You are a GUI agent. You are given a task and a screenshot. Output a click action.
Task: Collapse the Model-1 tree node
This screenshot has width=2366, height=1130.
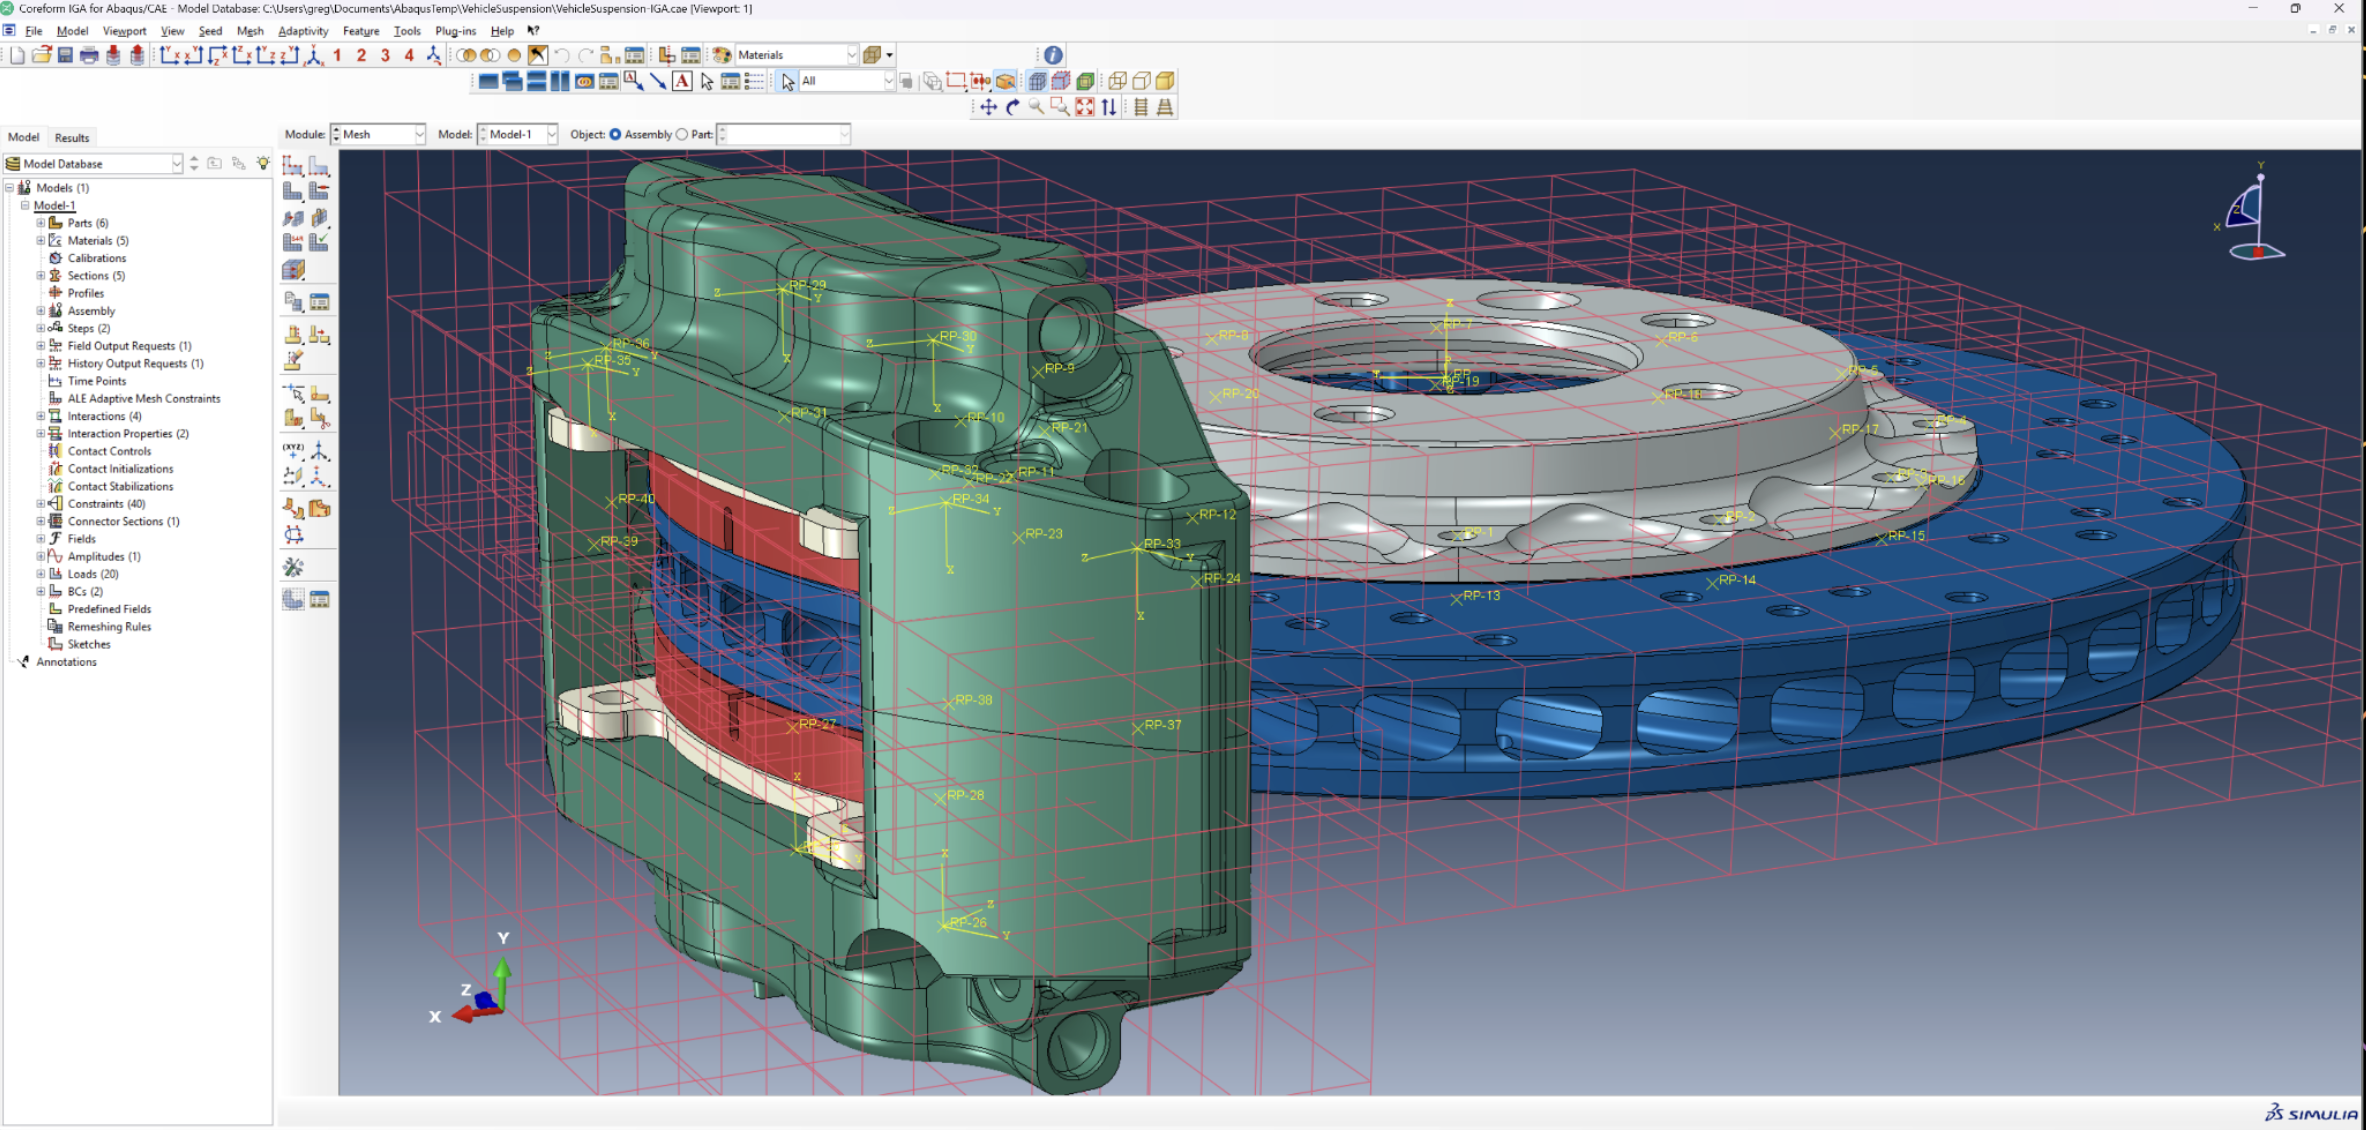tap(25, 205)
